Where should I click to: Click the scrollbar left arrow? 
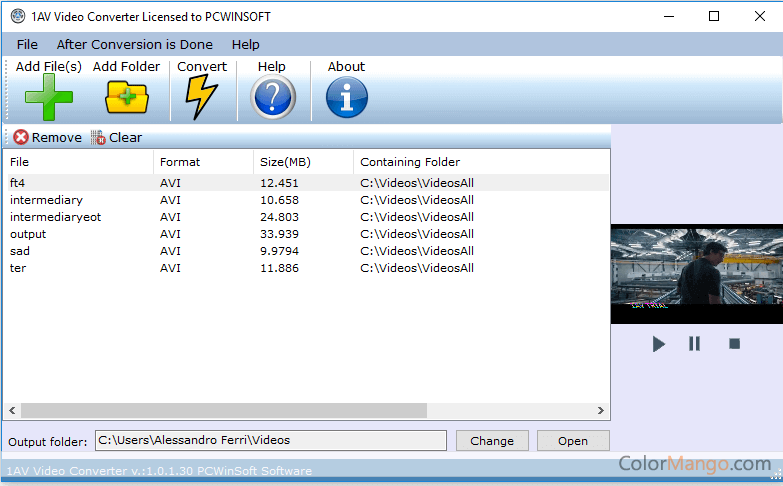12,410
